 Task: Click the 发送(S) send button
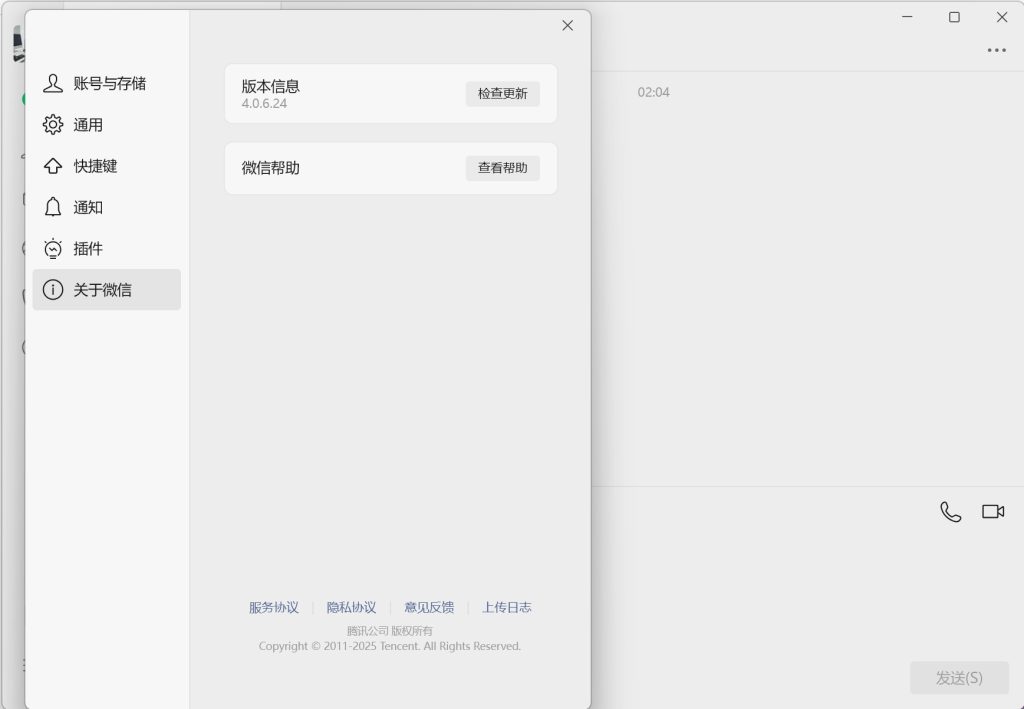[x=959, y=678]
